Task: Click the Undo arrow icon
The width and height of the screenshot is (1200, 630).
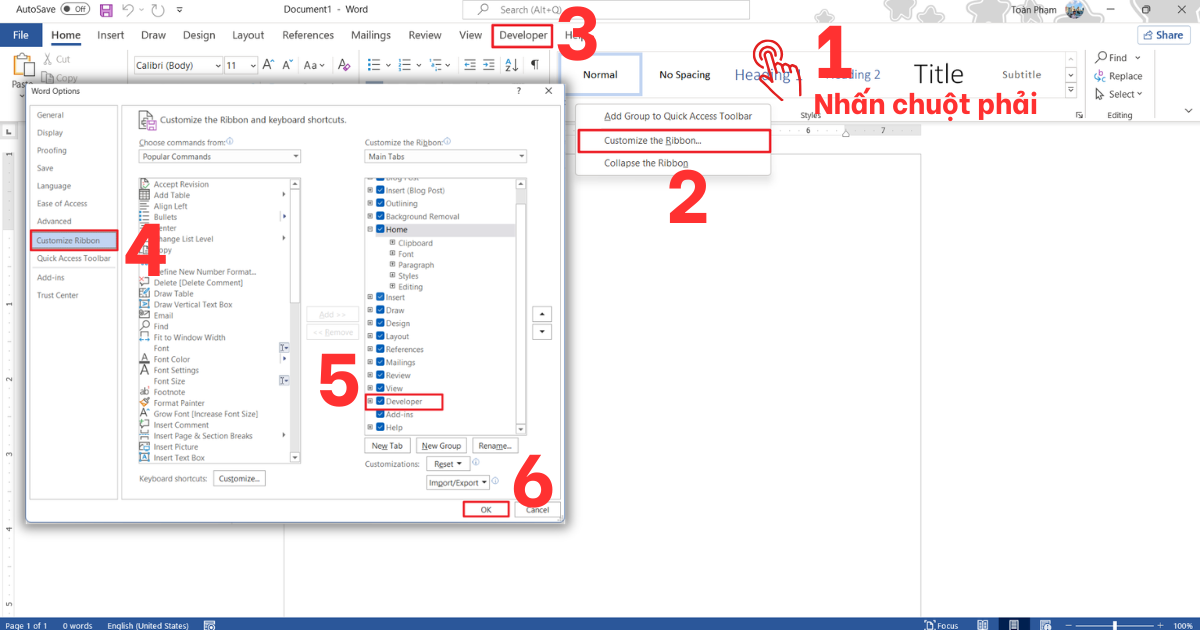Action: pyautogui.click(x=129, y=9)
